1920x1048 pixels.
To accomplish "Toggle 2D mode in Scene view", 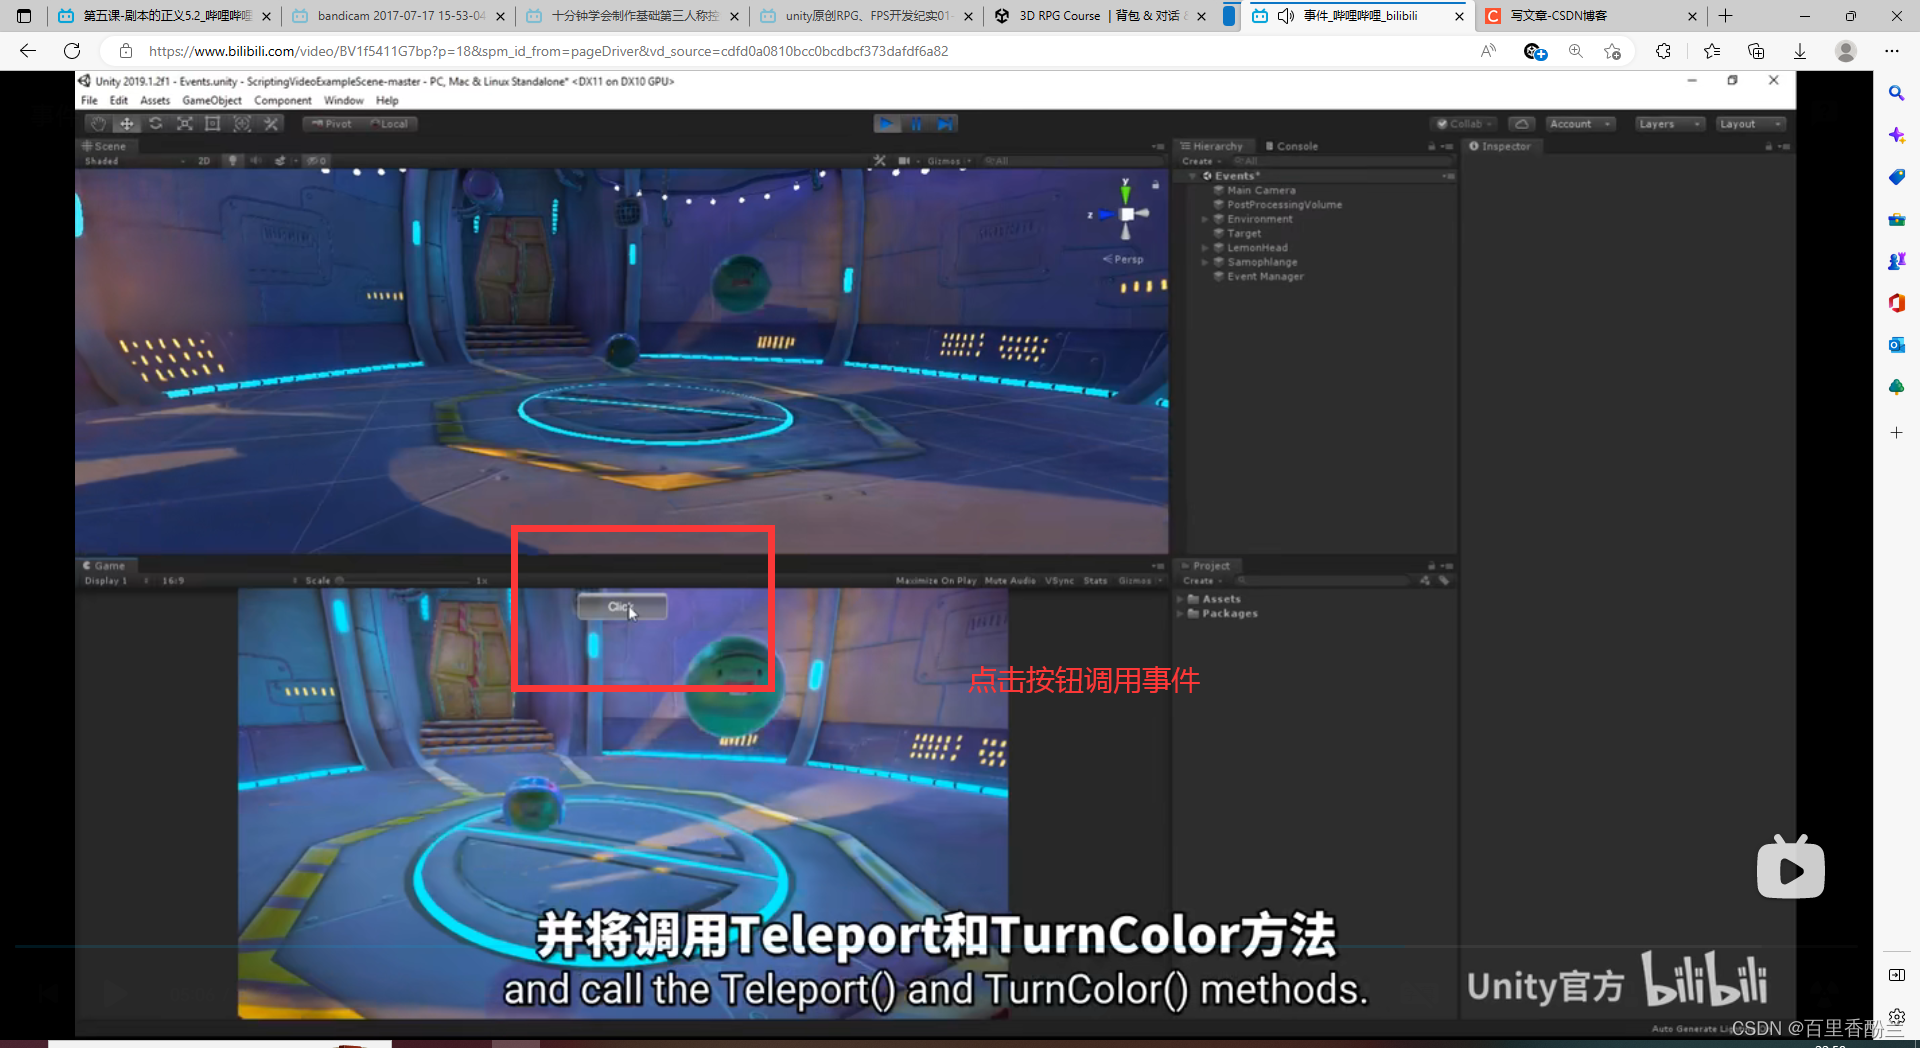I will coord(204,160).
